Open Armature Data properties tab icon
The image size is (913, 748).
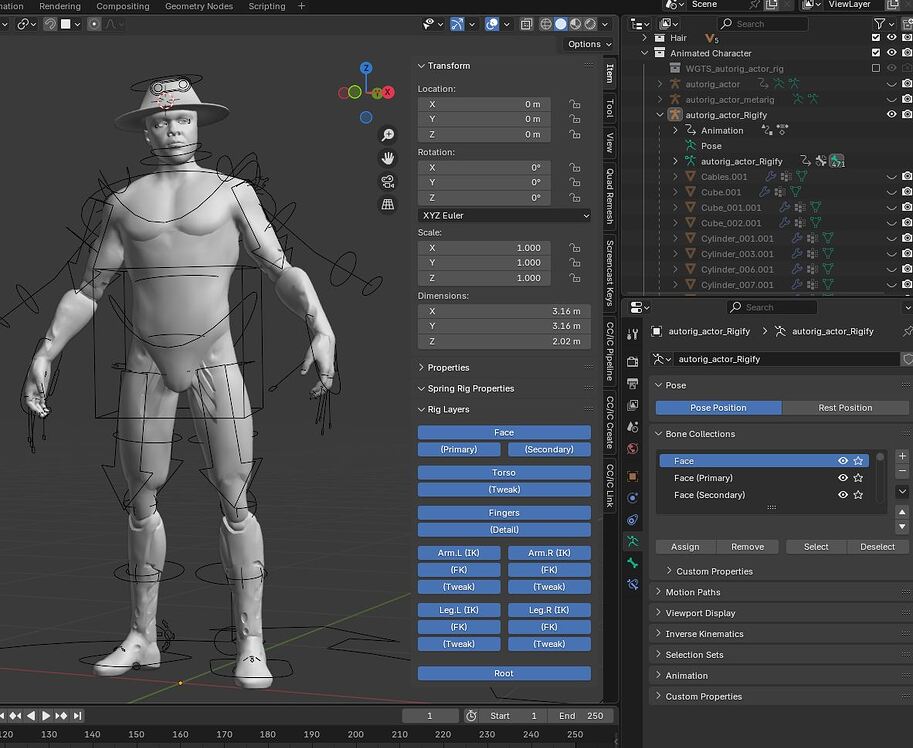pos(633,541)
